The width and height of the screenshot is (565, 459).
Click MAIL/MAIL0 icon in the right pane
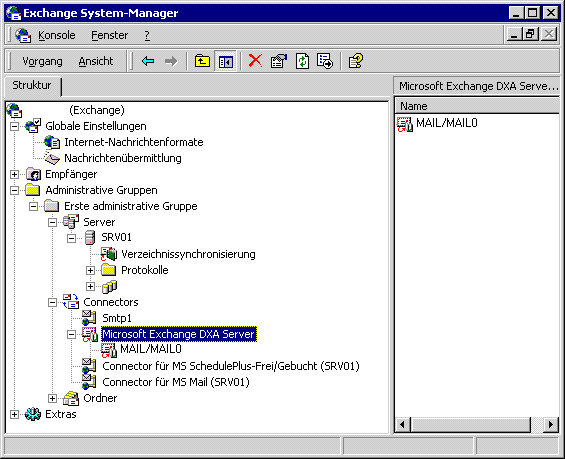tap(405, 124)
